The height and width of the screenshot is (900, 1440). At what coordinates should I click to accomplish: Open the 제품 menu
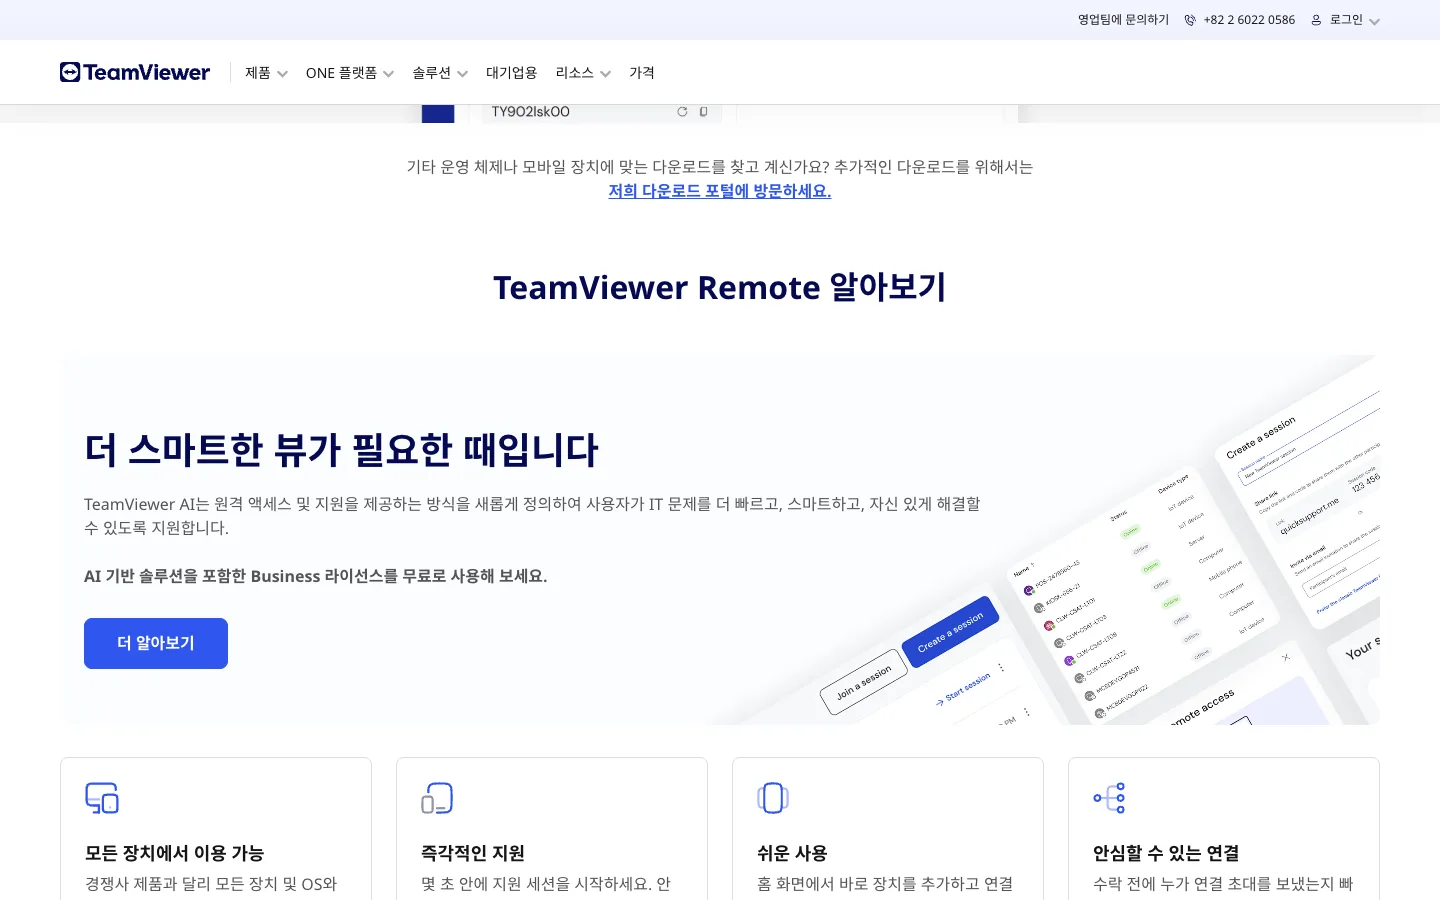click(x=258, y=73)
